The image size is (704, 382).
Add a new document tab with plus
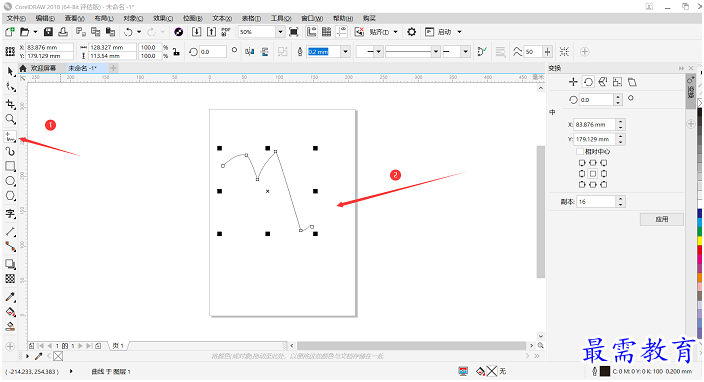point(114,68)
